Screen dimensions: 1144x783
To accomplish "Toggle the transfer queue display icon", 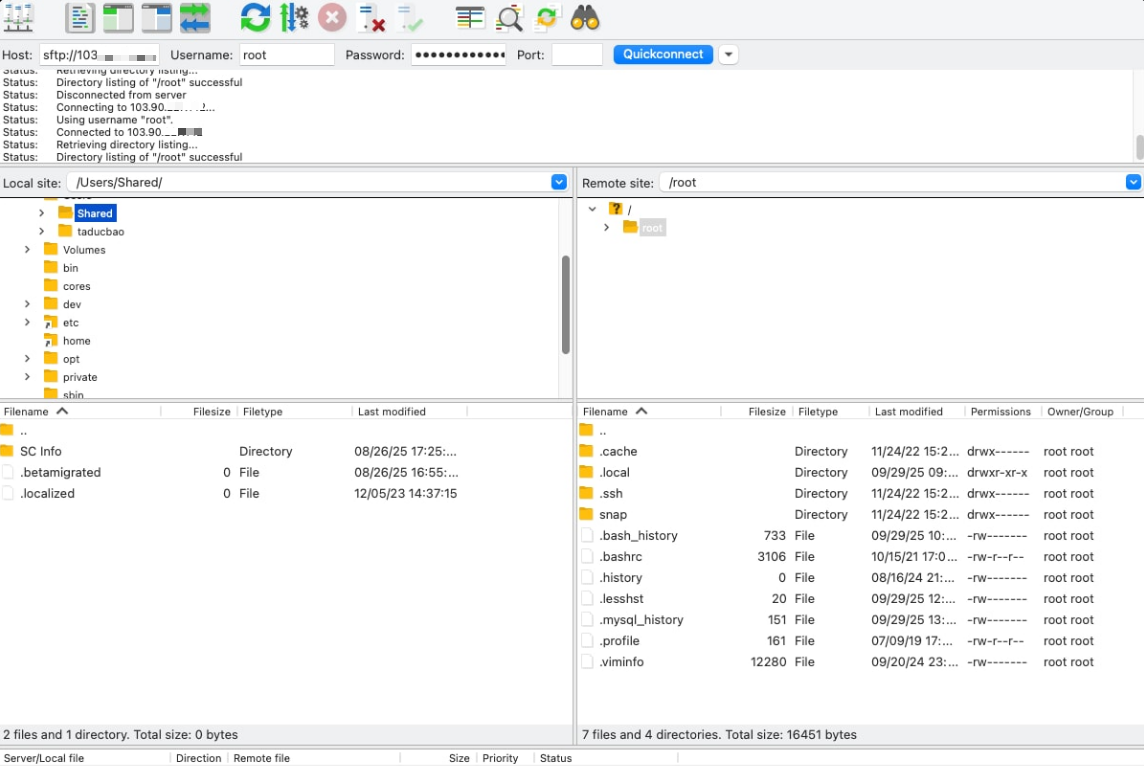I will pos(195,18).
